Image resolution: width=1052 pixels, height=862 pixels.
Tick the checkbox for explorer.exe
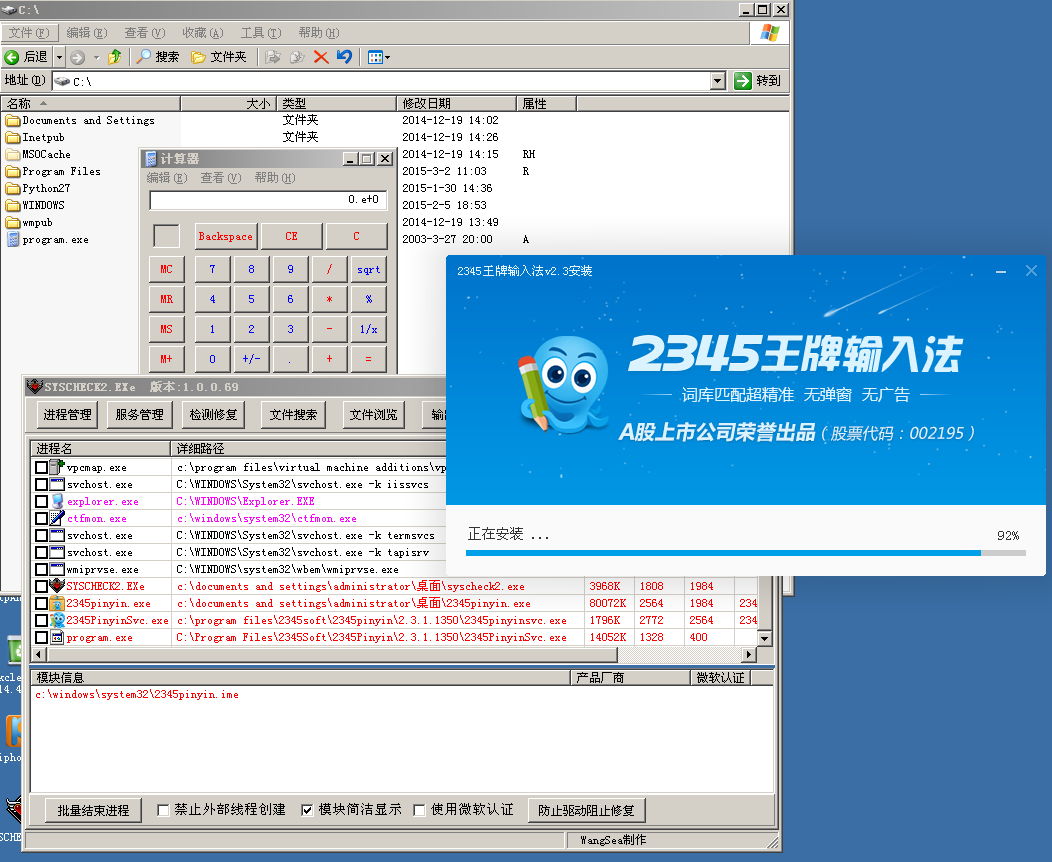point(41,502)
